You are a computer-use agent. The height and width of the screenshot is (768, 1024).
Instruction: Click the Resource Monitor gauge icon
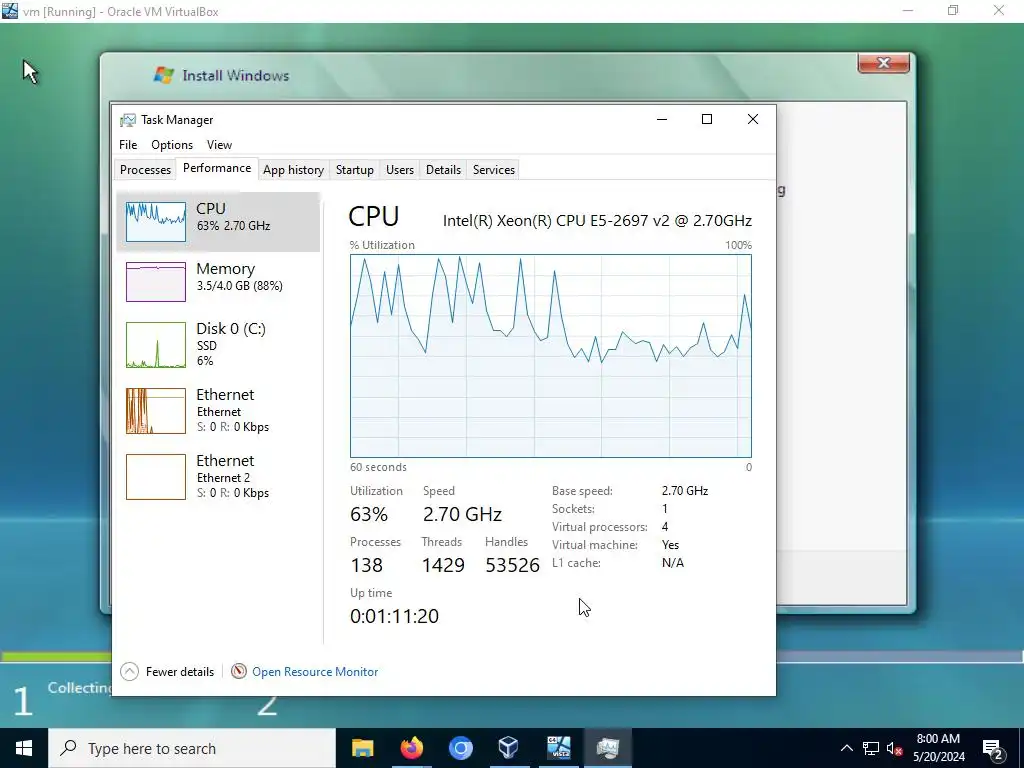click(239, 671)
